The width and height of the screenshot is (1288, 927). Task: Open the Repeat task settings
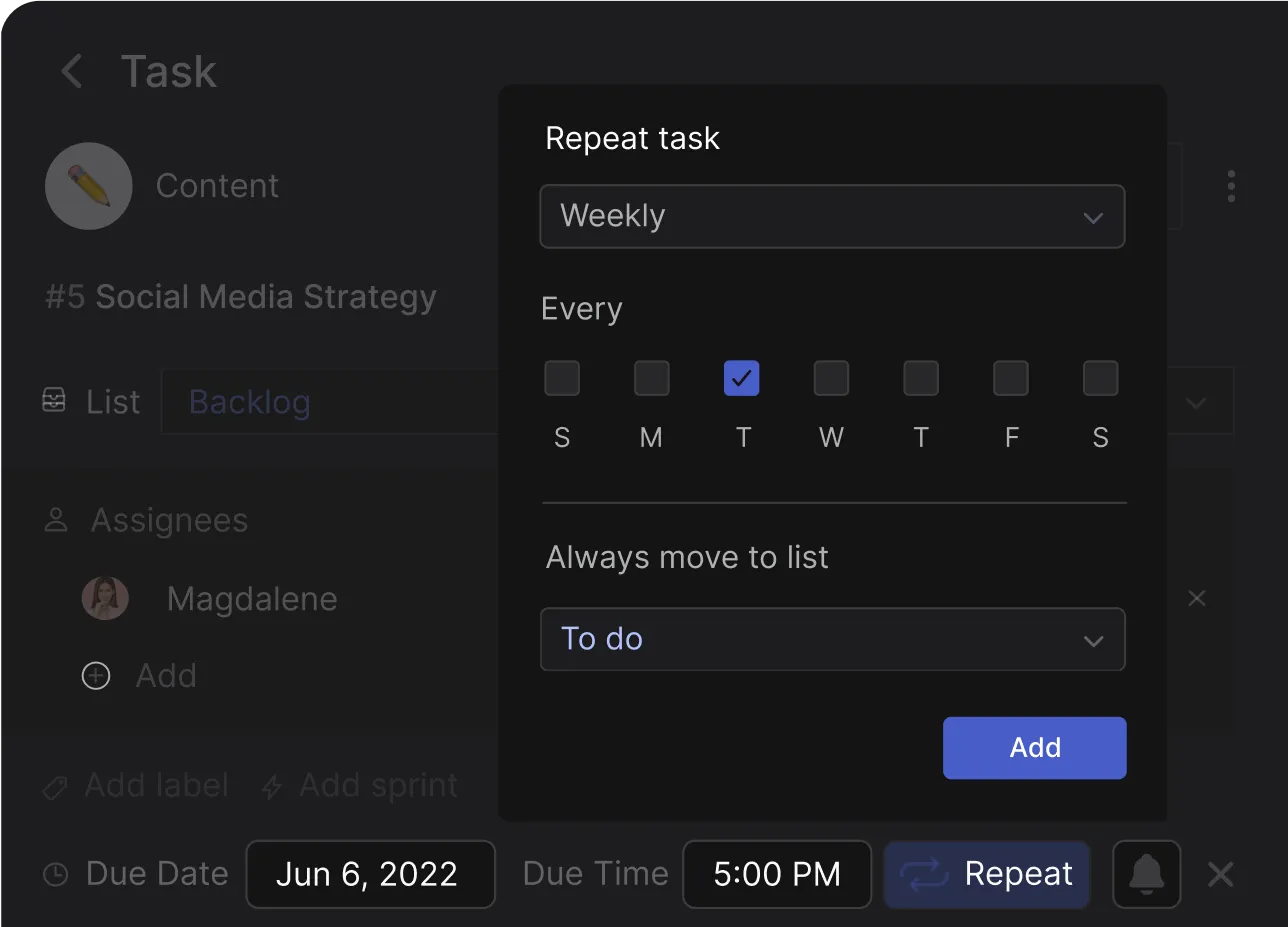(986, 874)
